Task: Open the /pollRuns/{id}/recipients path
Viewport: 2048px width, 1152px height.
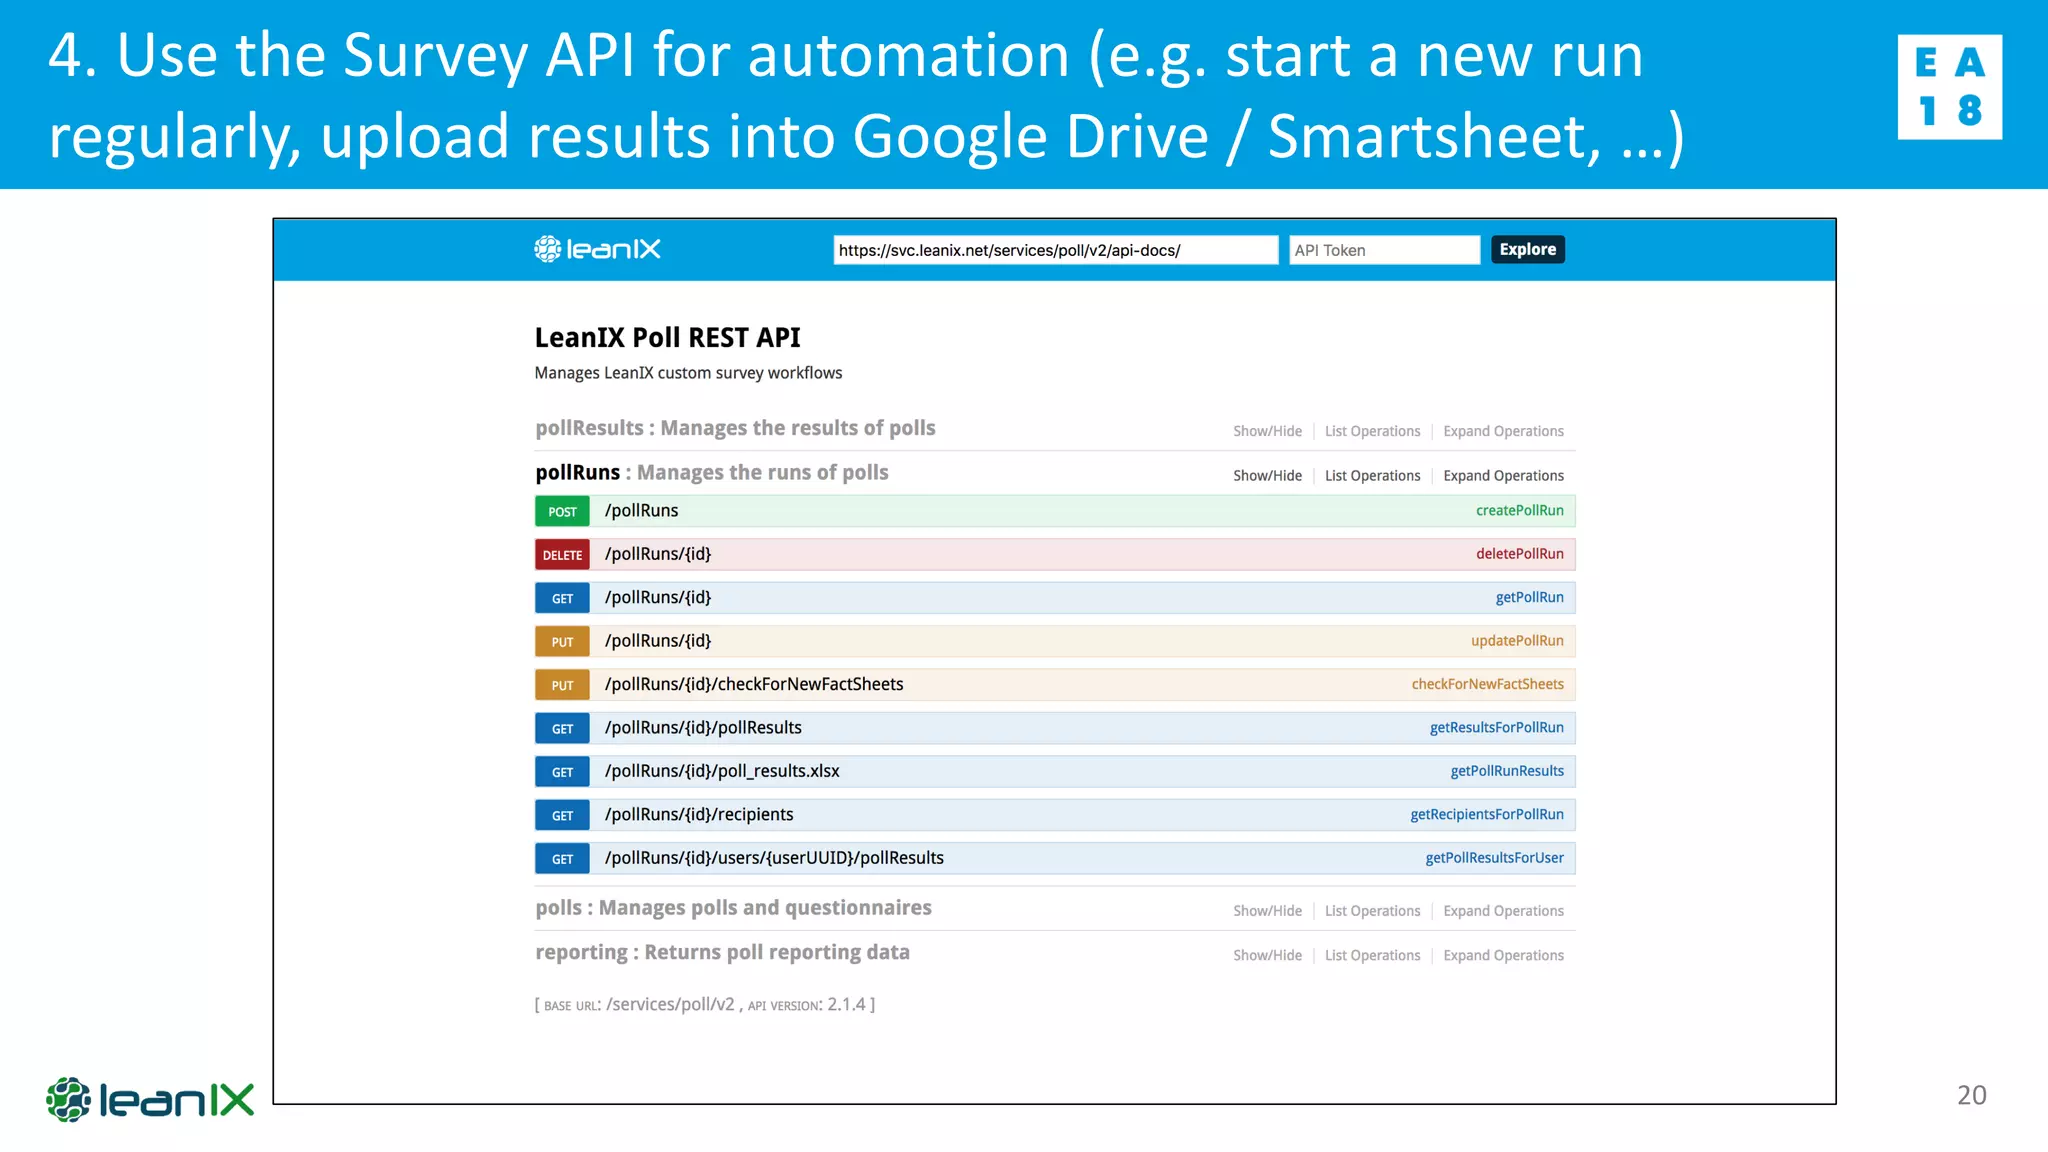Action: 699,815
